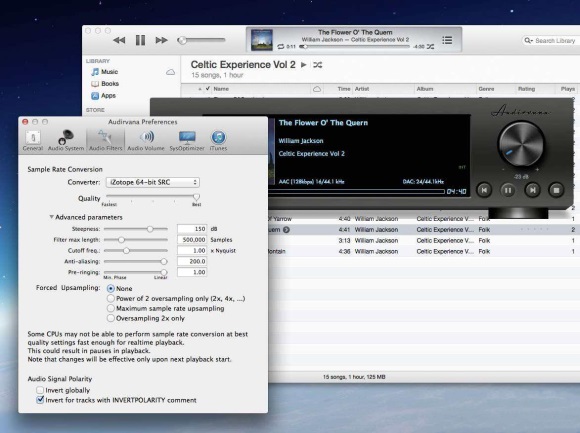Screen dimensions: 580x433
Task: Collapse the Advanced parameters disclosure triangle
Action: (51, 217)
